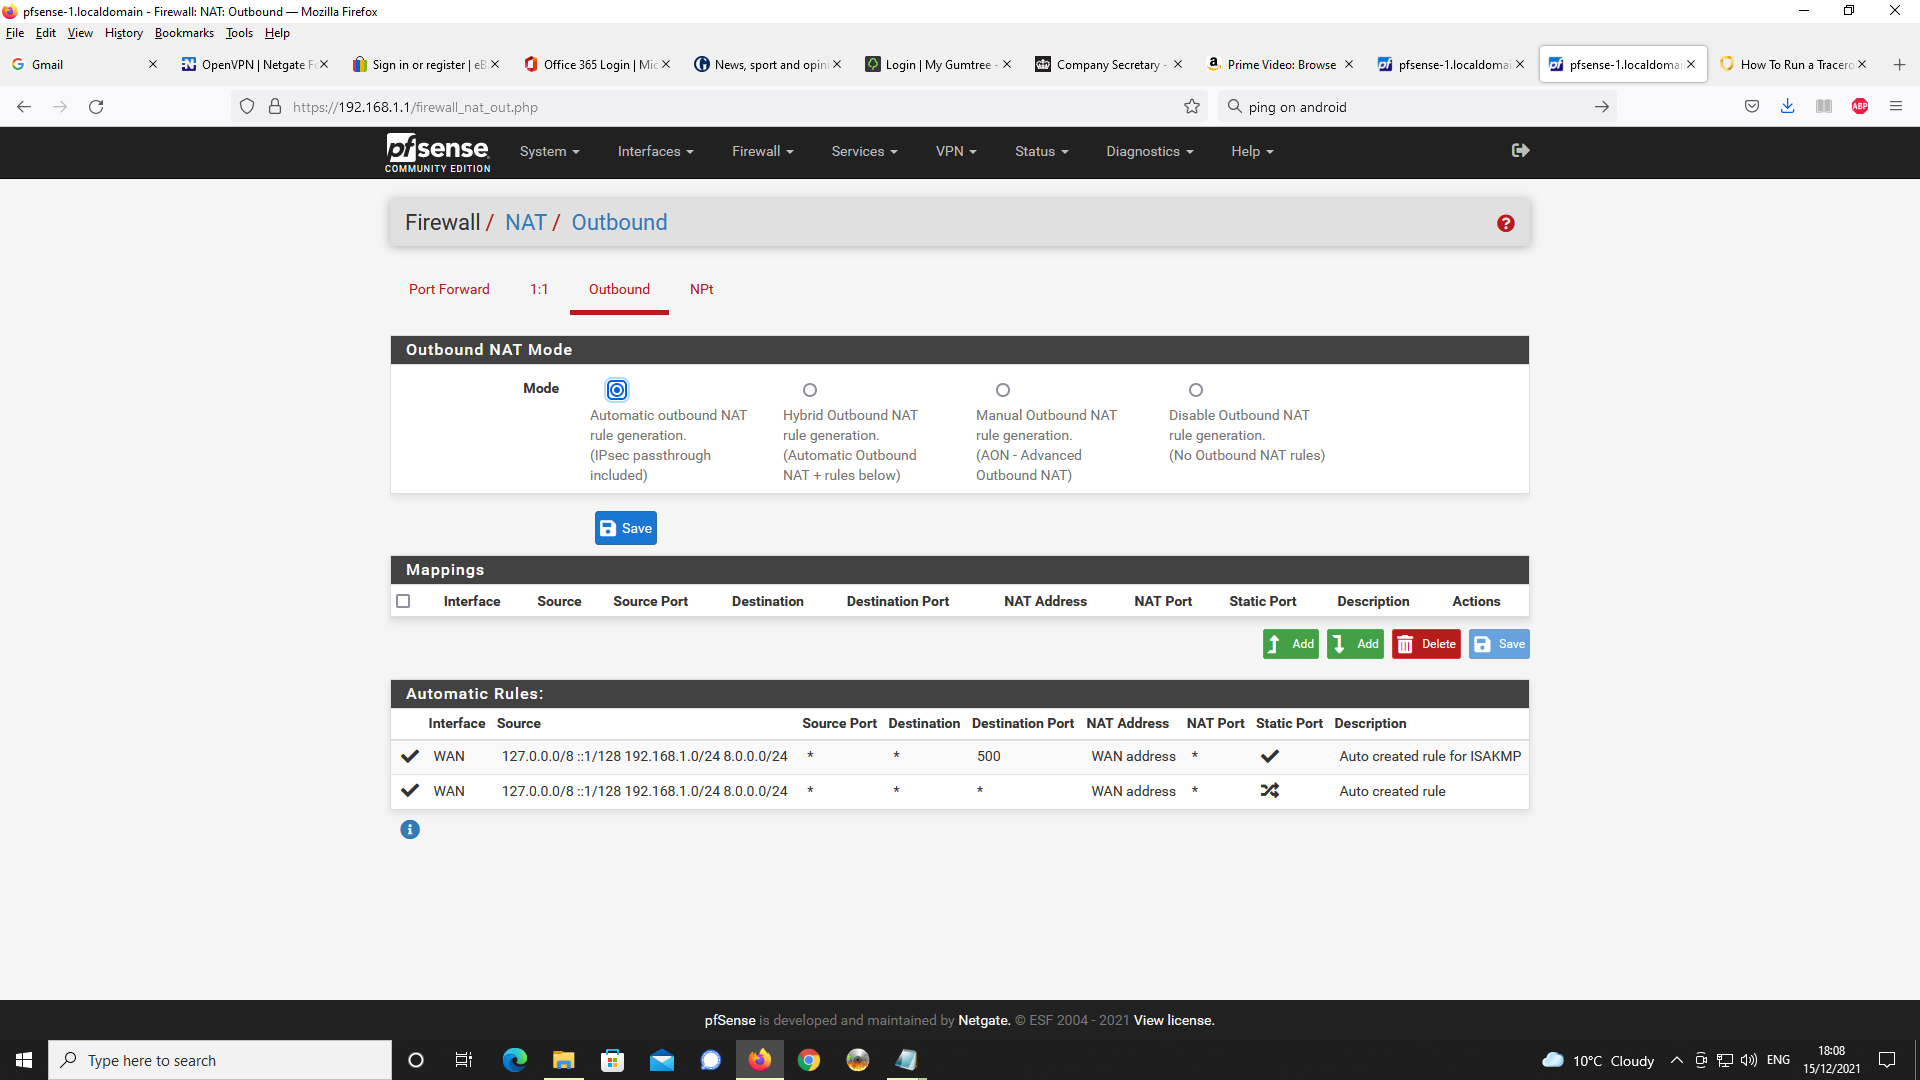Toggle the Mappings select-all checkbox
Screen dimensions: 1920x1080
403,601
